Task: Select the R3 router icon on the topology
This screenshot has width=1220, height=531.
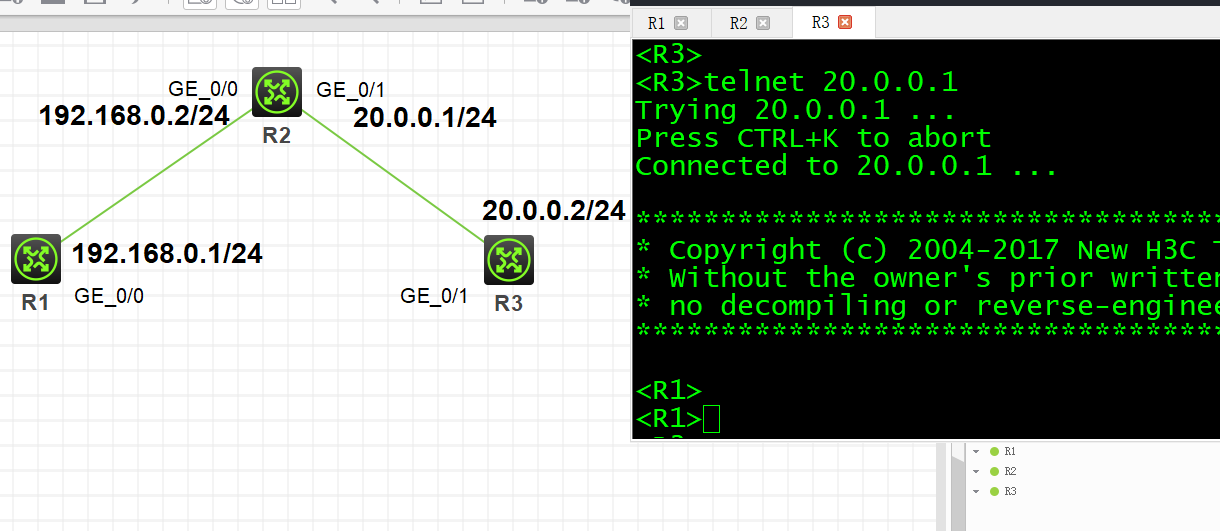Action: [x=509, y=260]
